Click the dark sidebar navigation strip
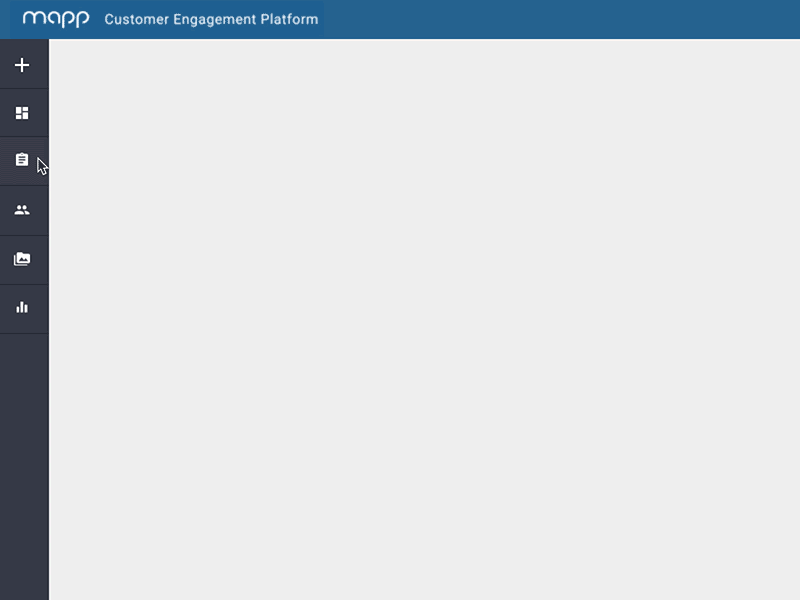The width and height of the screenshot is (800, 600). tap(22, 450)
